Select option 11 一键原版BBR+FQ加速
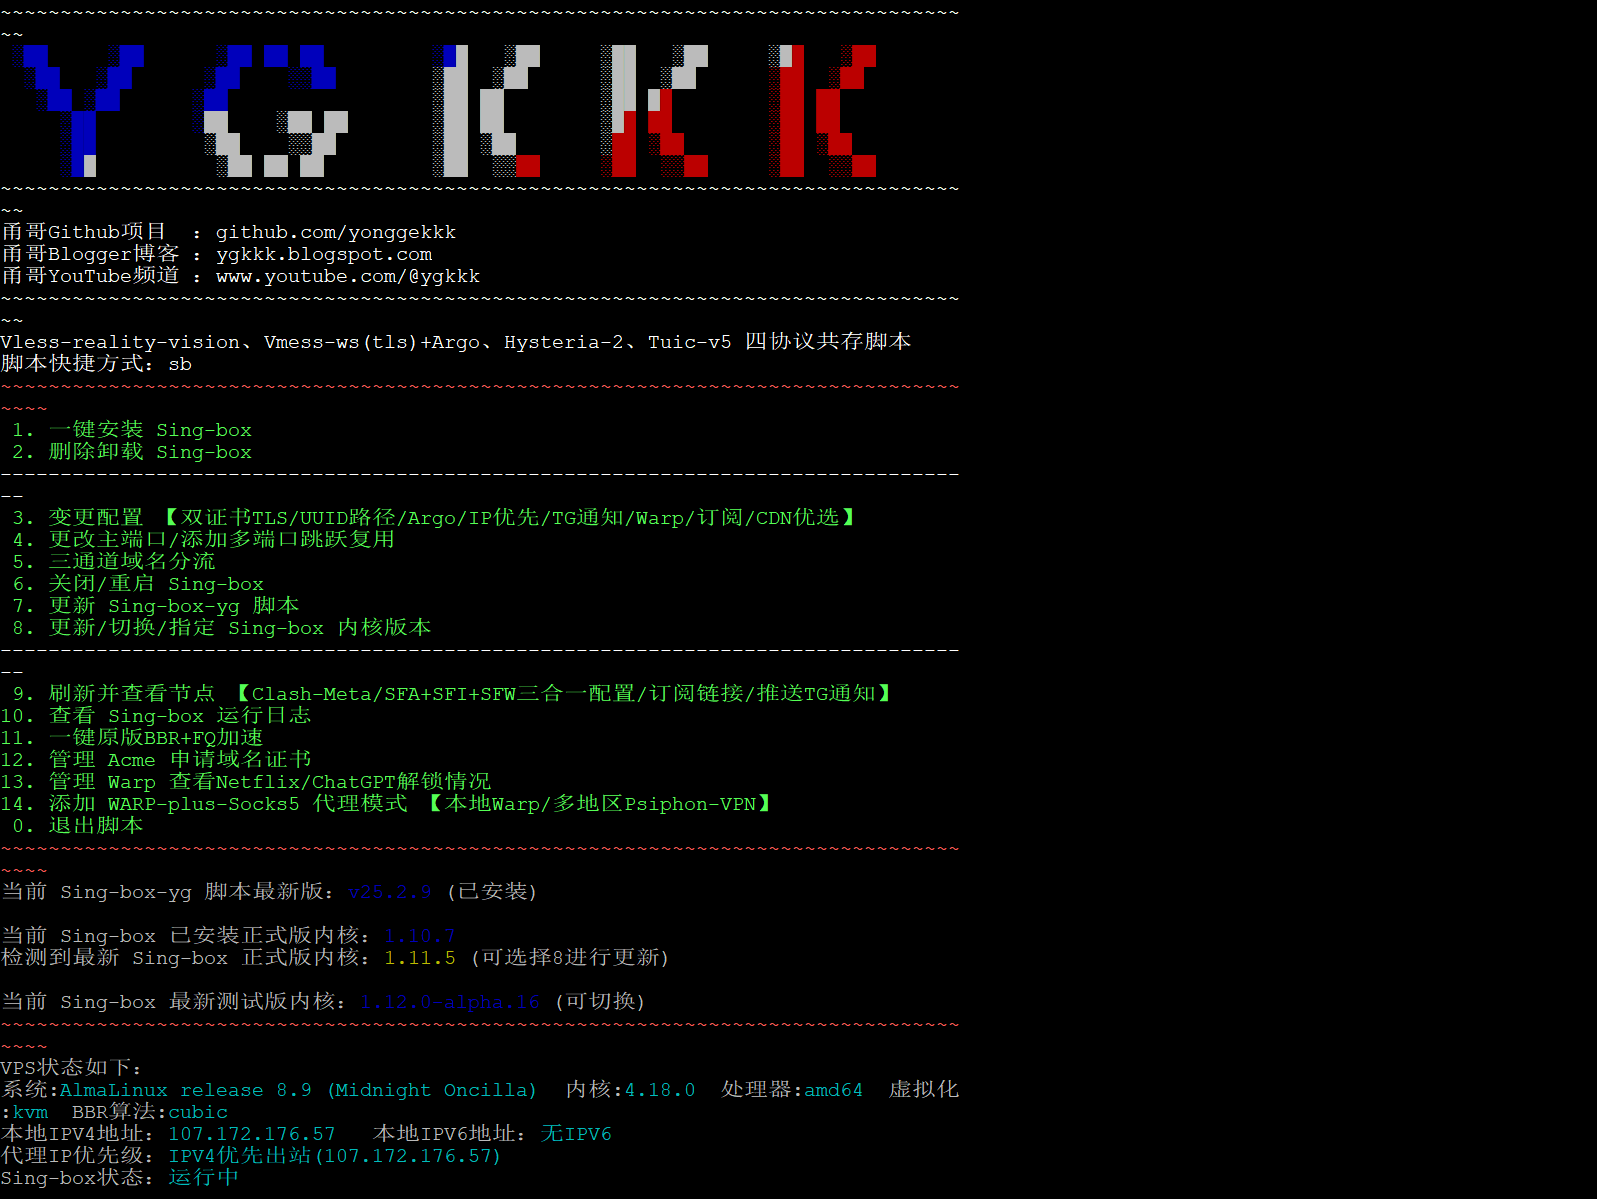 click(155, 738)
